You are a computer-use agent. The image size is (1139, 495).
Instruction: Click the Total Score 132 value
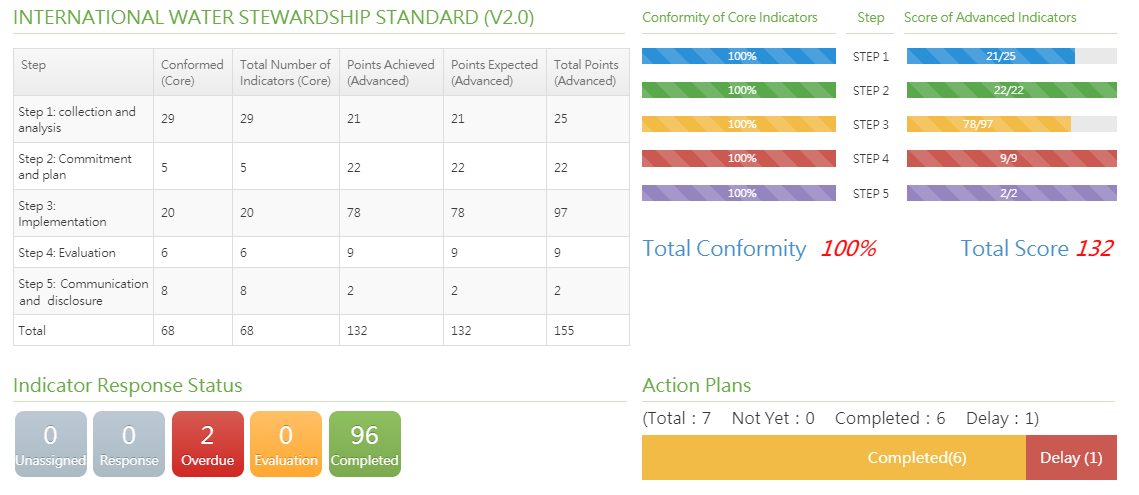point(1093,249)
